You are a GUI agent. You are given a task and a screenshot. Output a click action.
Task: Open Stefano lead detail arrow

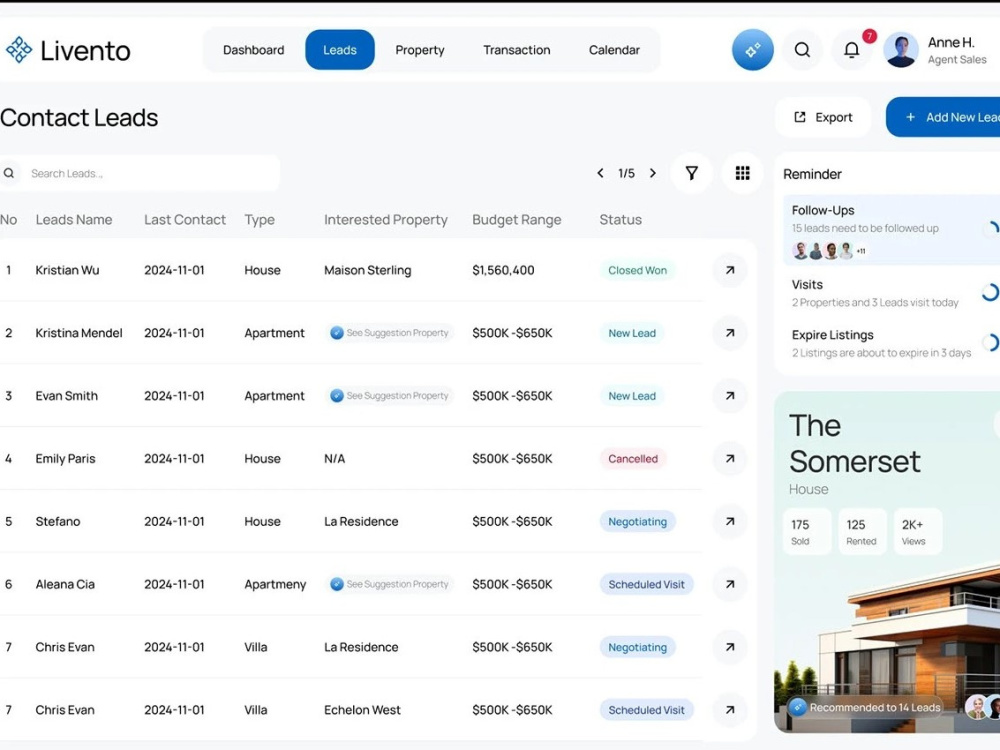[x=730, y=522]
